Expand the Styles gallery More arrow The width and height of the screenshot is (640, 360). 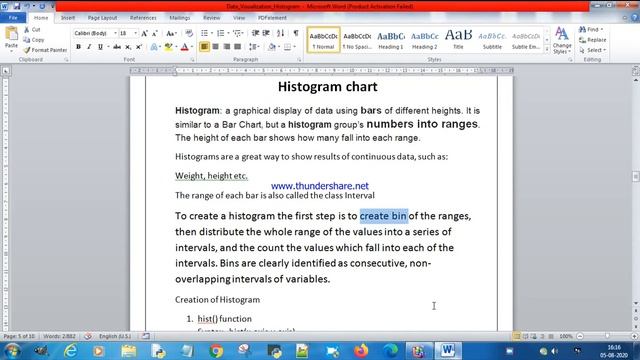[x=547, y=49]
